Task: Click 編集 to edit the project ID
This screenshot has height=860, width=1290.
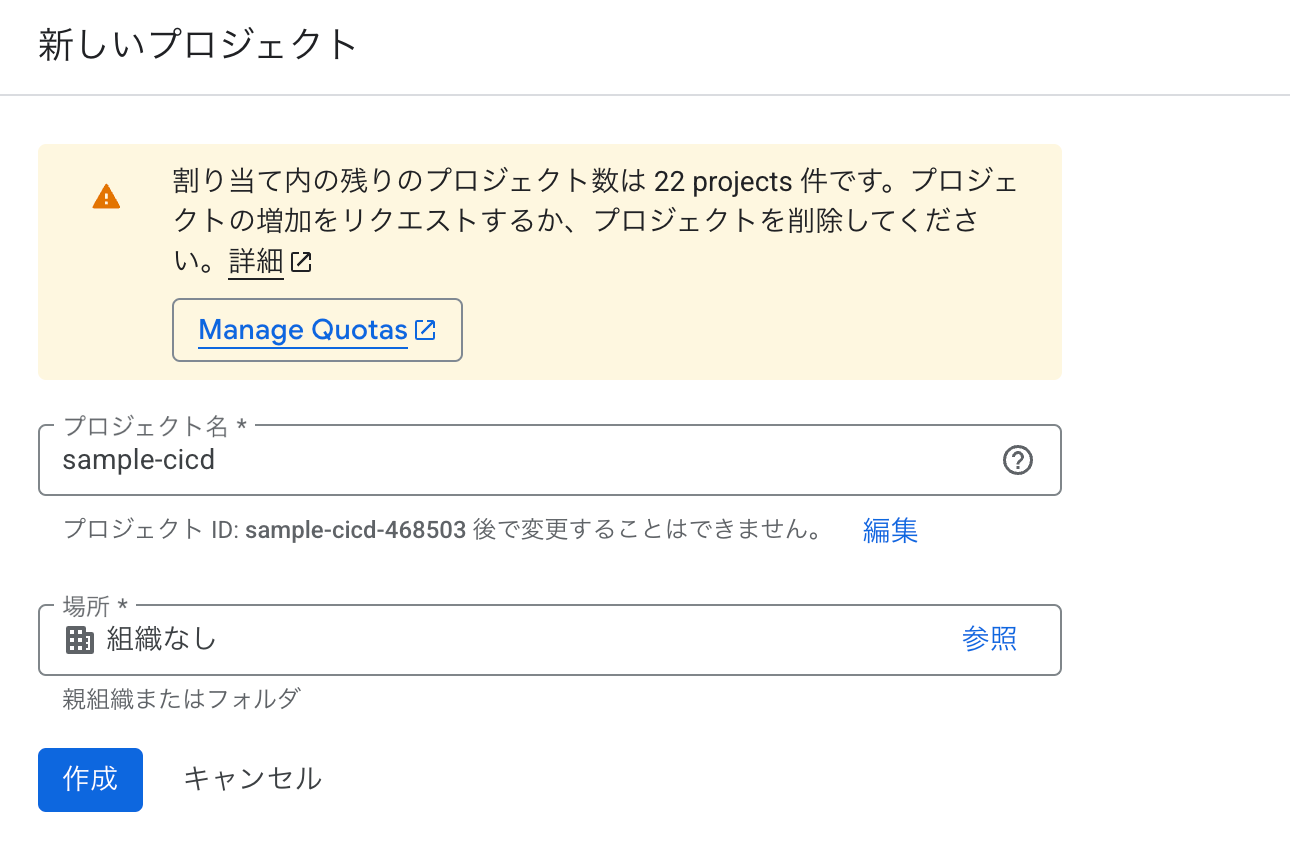Action: 890,530
